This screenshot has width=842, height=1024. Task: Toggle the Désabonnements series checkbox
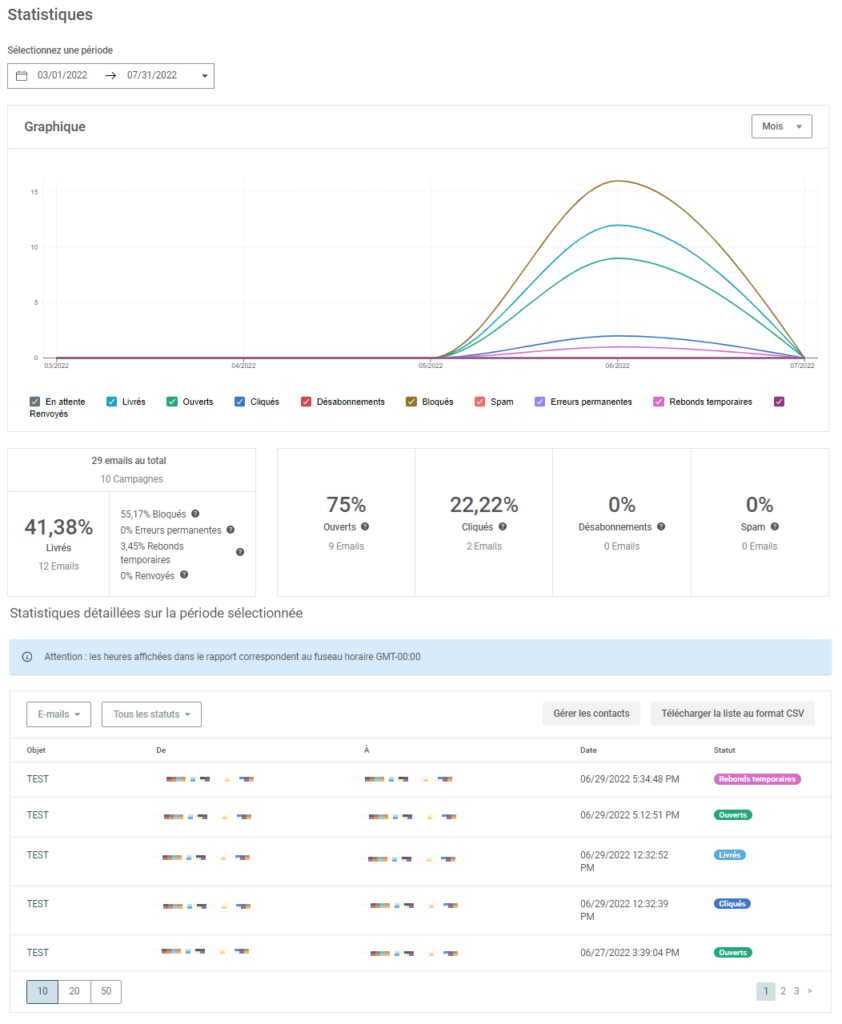[x=306, y=402]
